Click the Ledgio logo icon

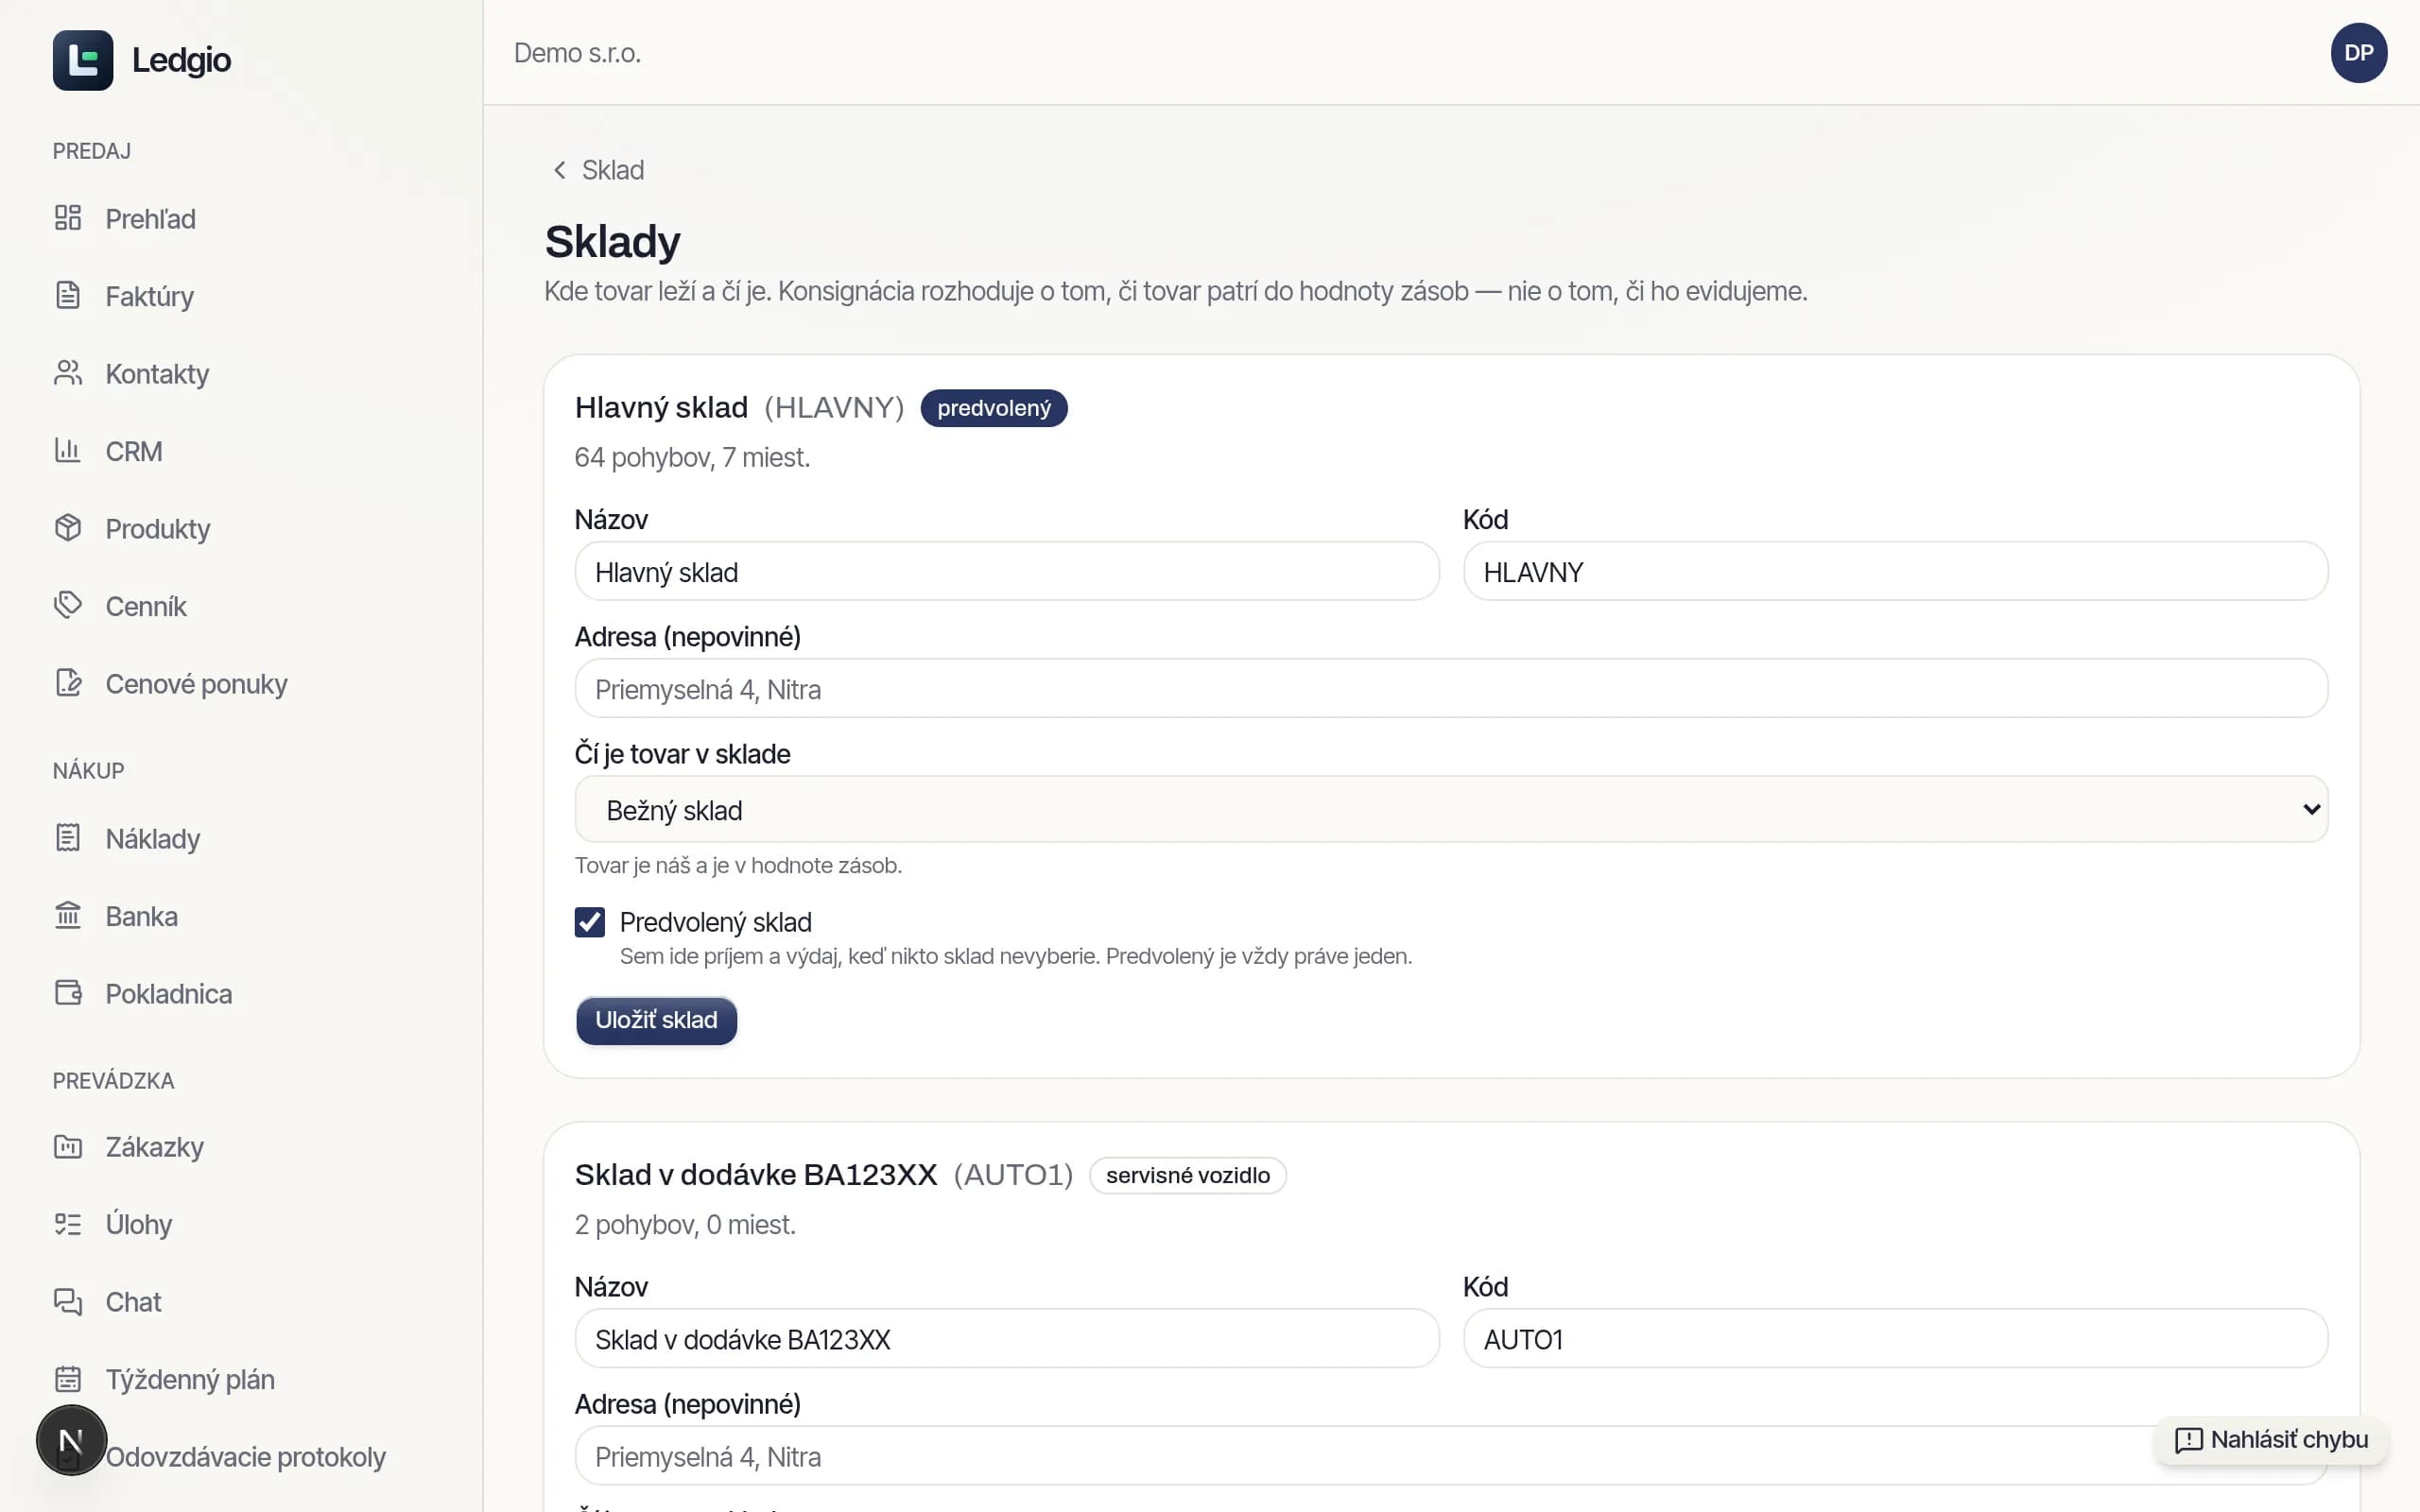83,60
